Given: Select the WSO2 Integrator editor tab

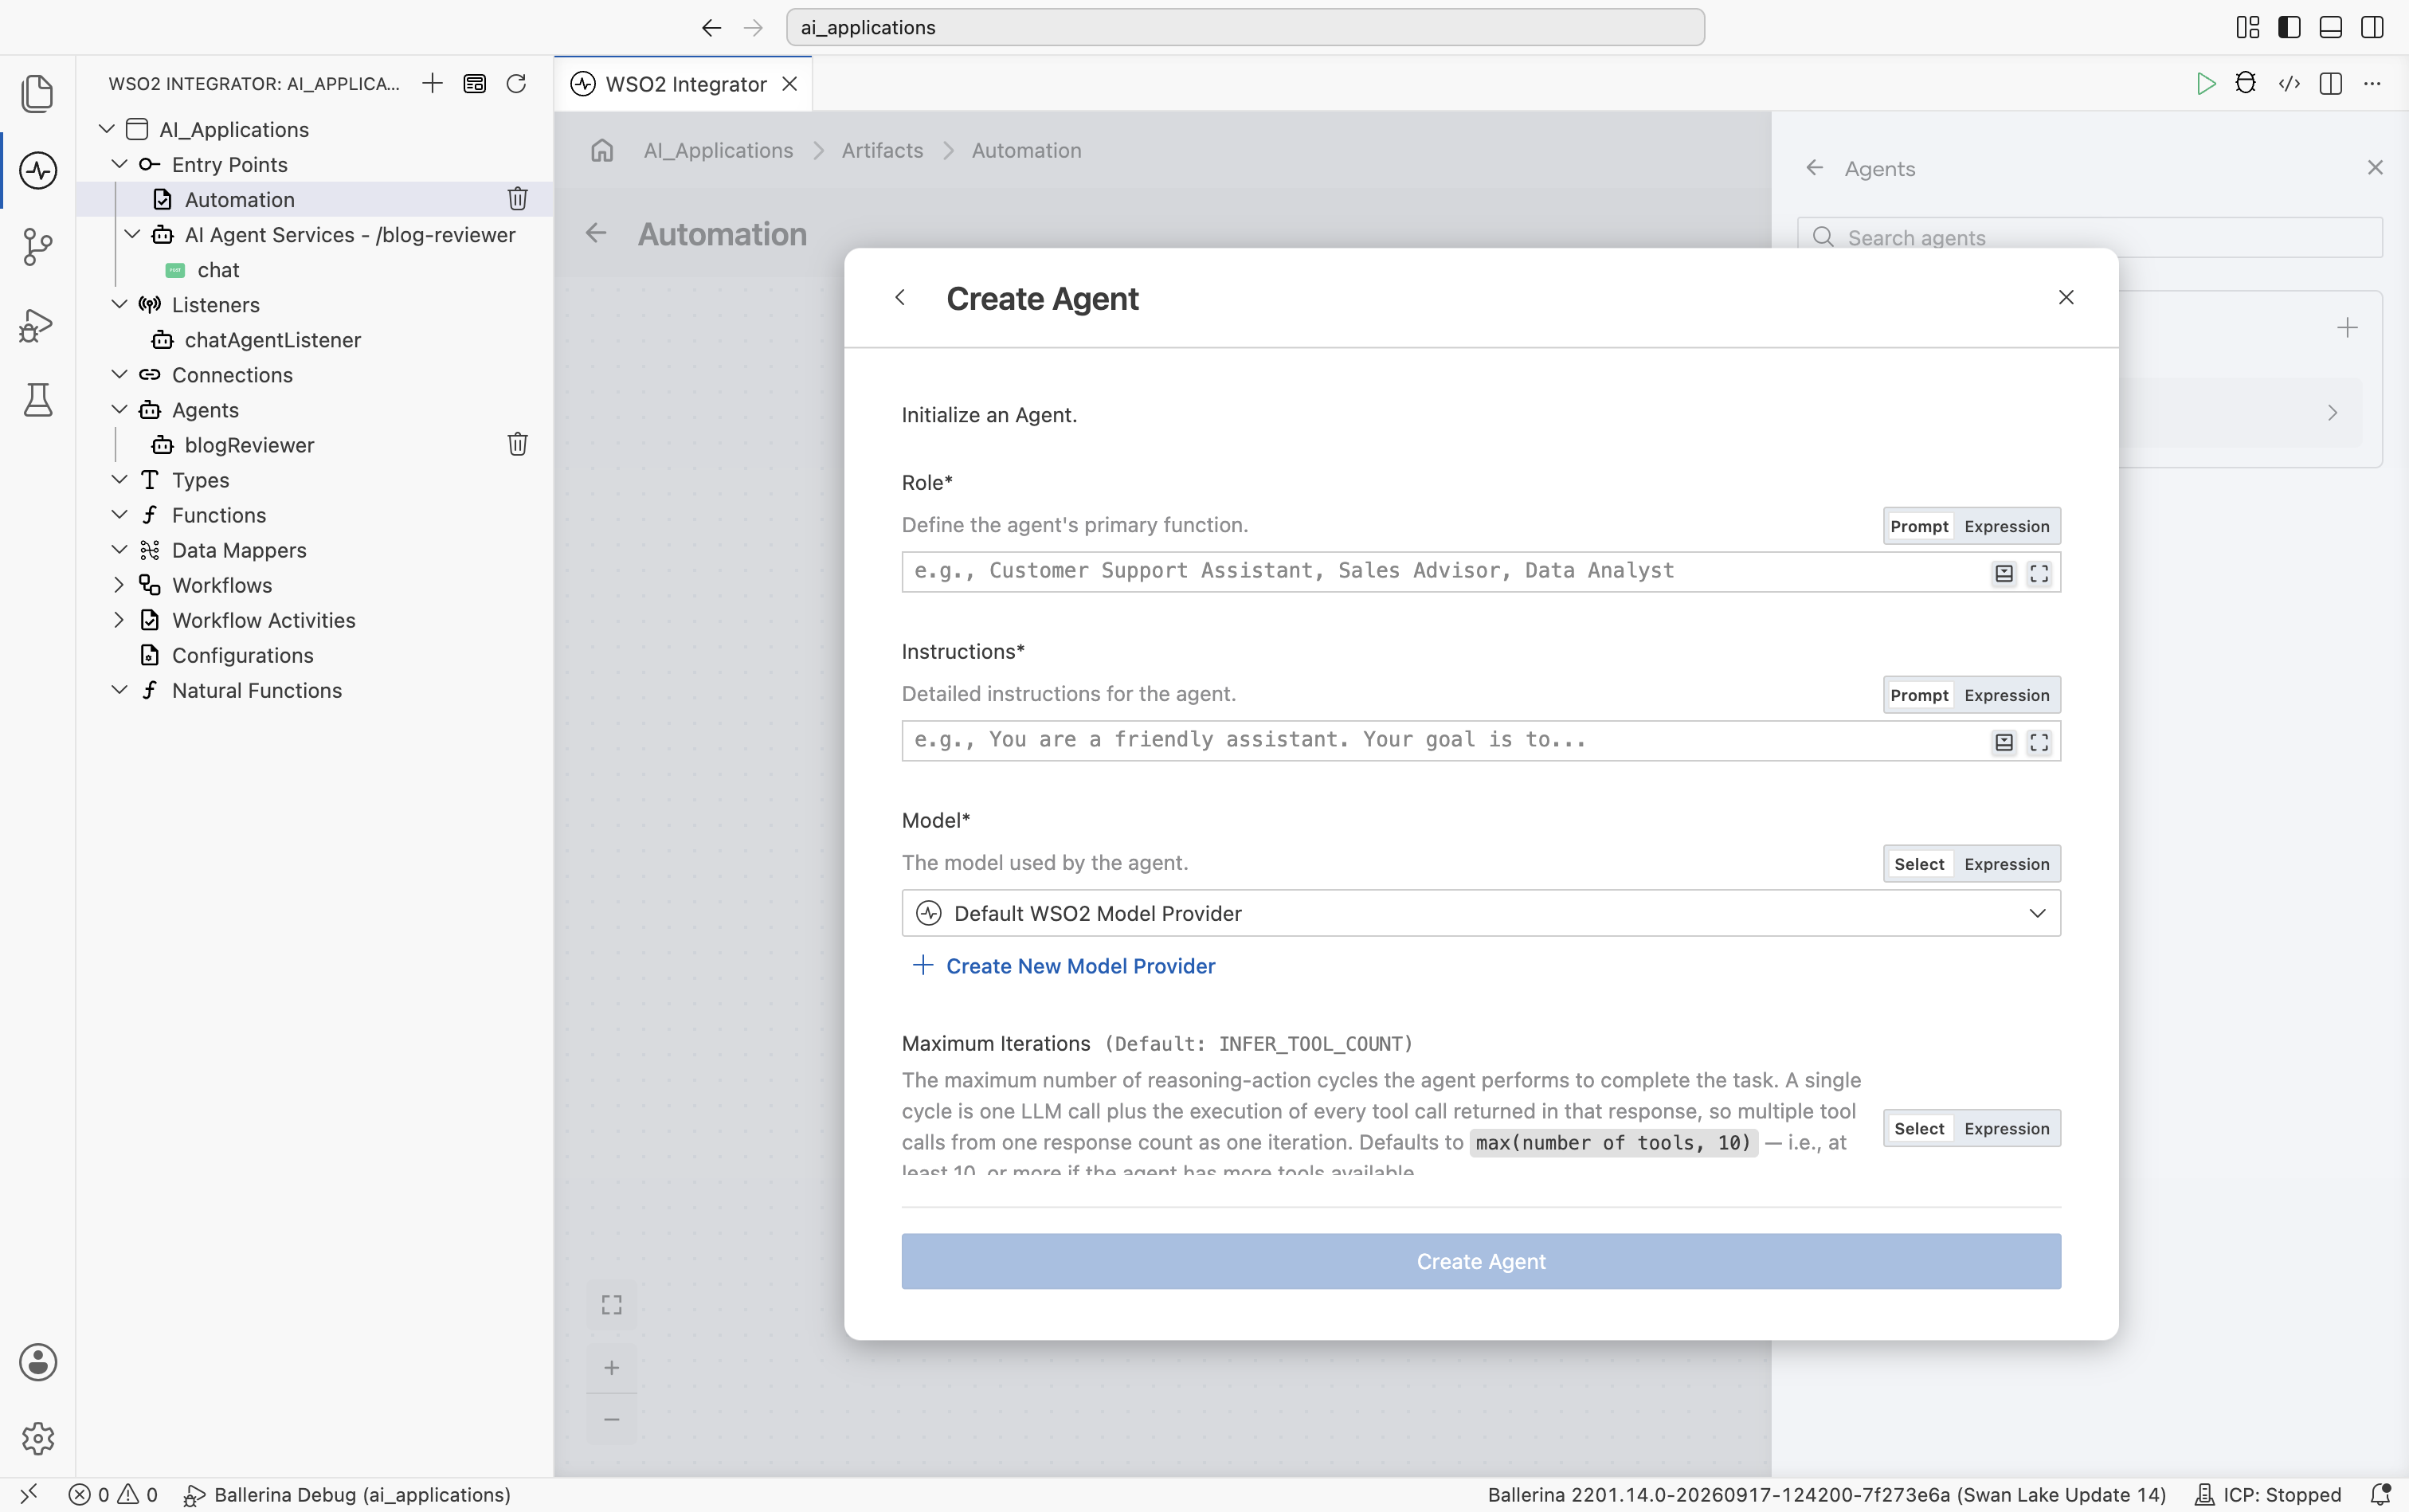Looking at the screenshot, I should click(x=684, y=84).
